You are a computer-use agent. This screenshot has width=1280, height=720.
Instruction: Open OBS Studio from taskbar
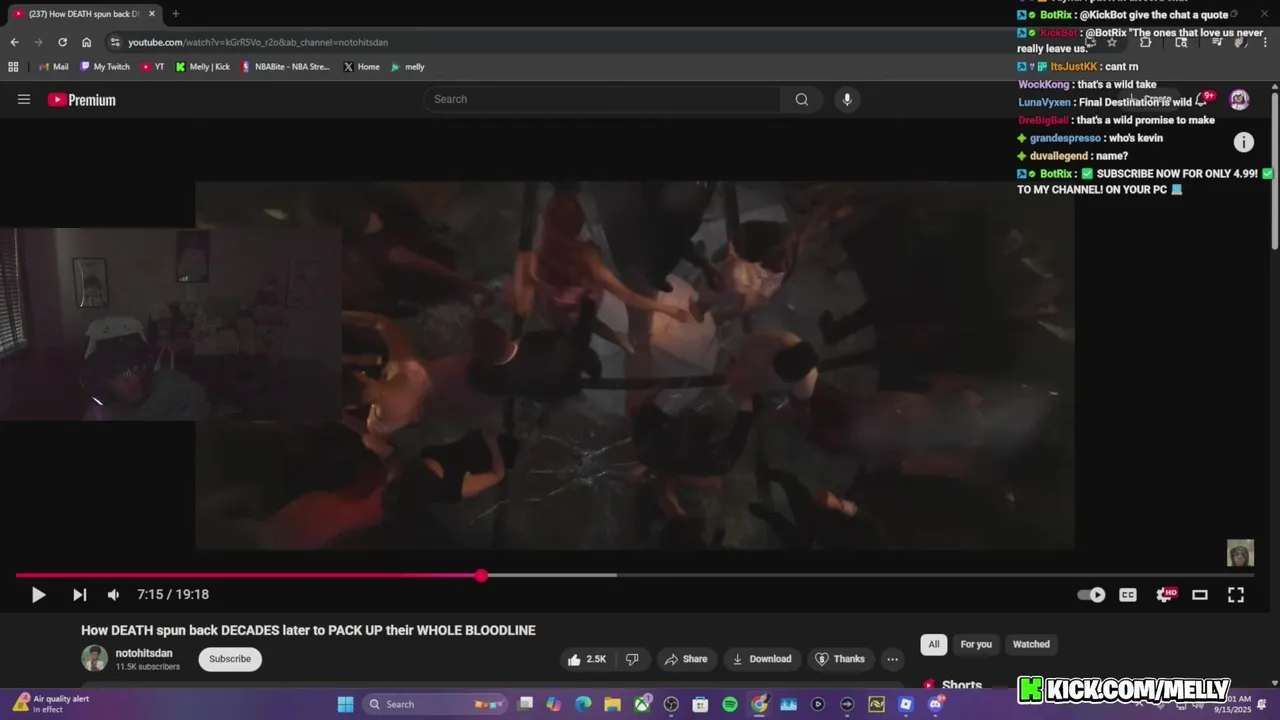point(671,704)
